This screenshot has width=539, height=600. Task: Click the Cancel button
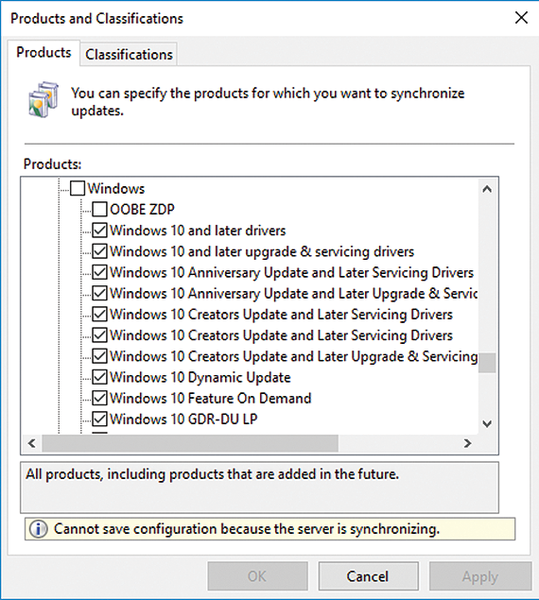(x=368, y=576)
